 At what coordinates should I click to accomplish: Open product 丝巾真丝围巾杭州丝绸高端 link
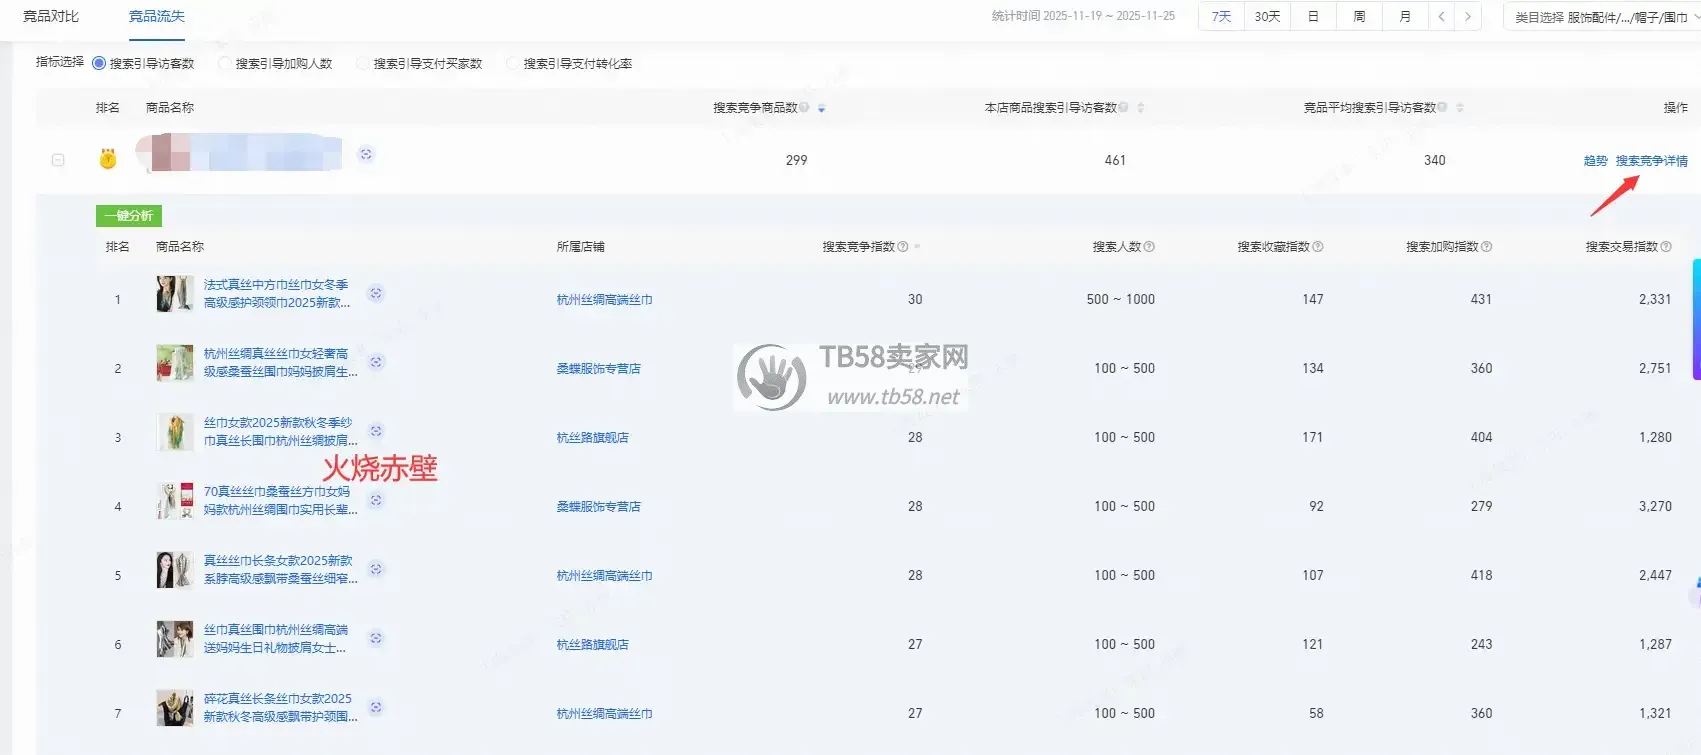pos(276,639)
